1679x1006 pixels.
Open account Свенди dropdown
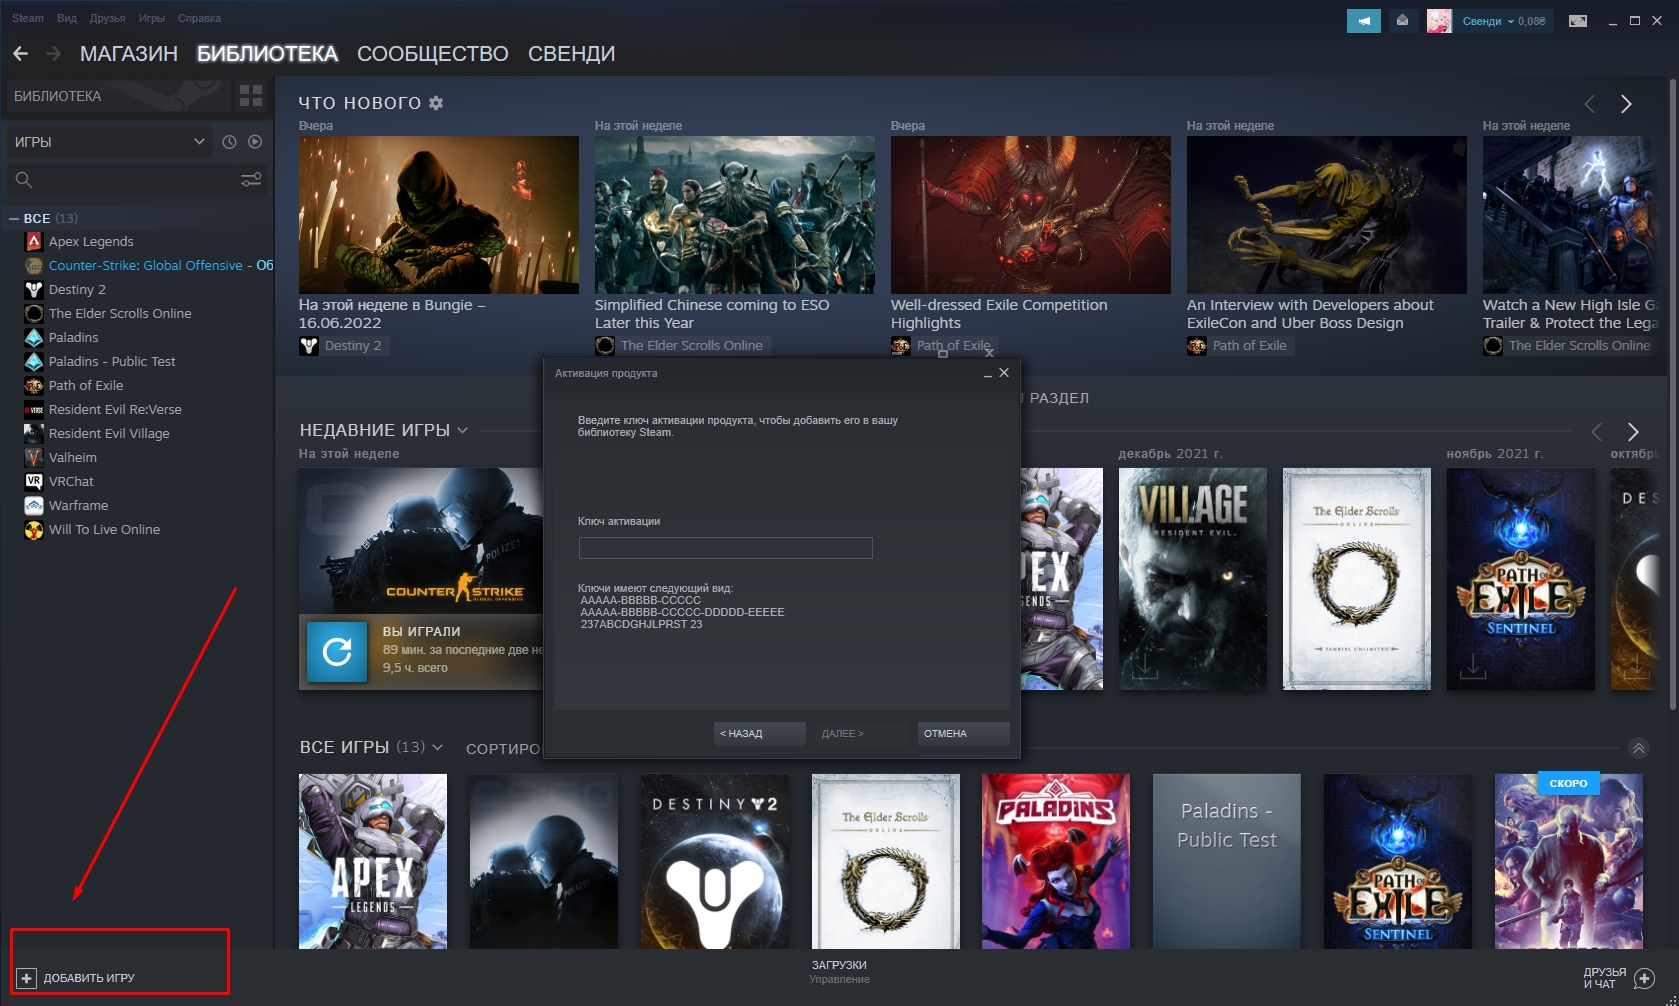coord(1504,21)
